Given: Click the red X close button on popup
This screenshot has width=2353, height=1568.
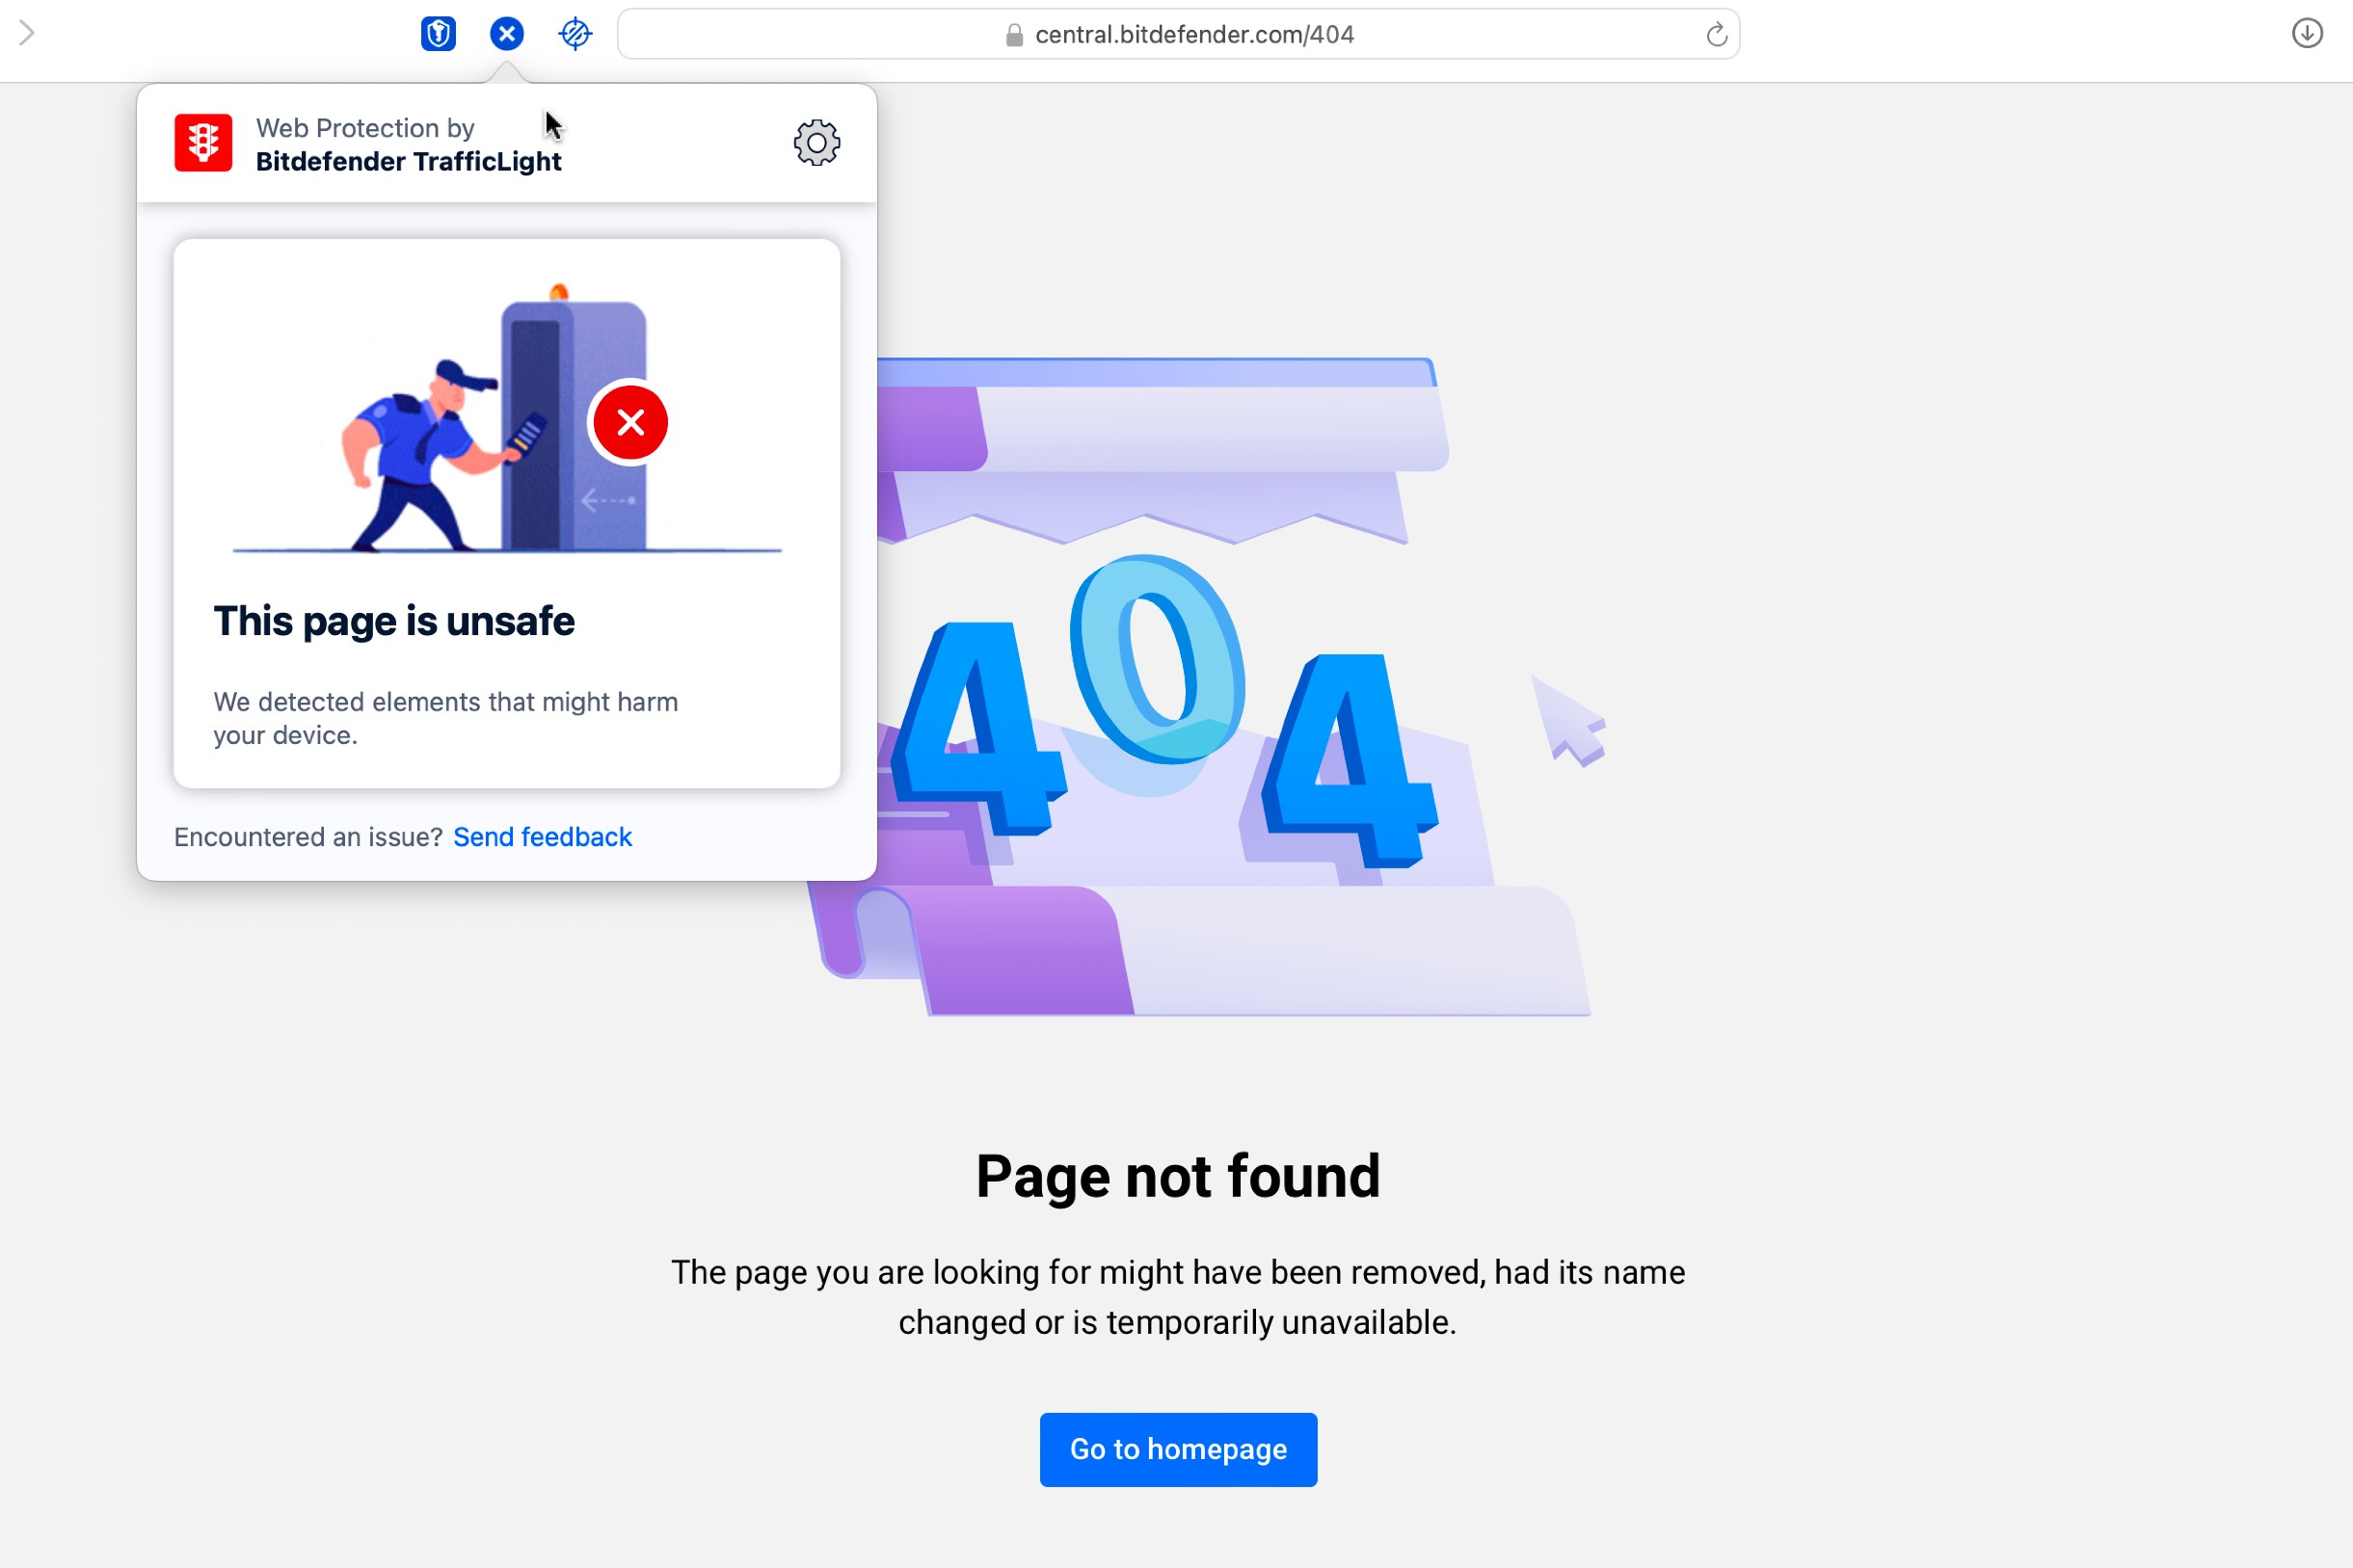Looking at the screenshot, I should pos(628,422).
